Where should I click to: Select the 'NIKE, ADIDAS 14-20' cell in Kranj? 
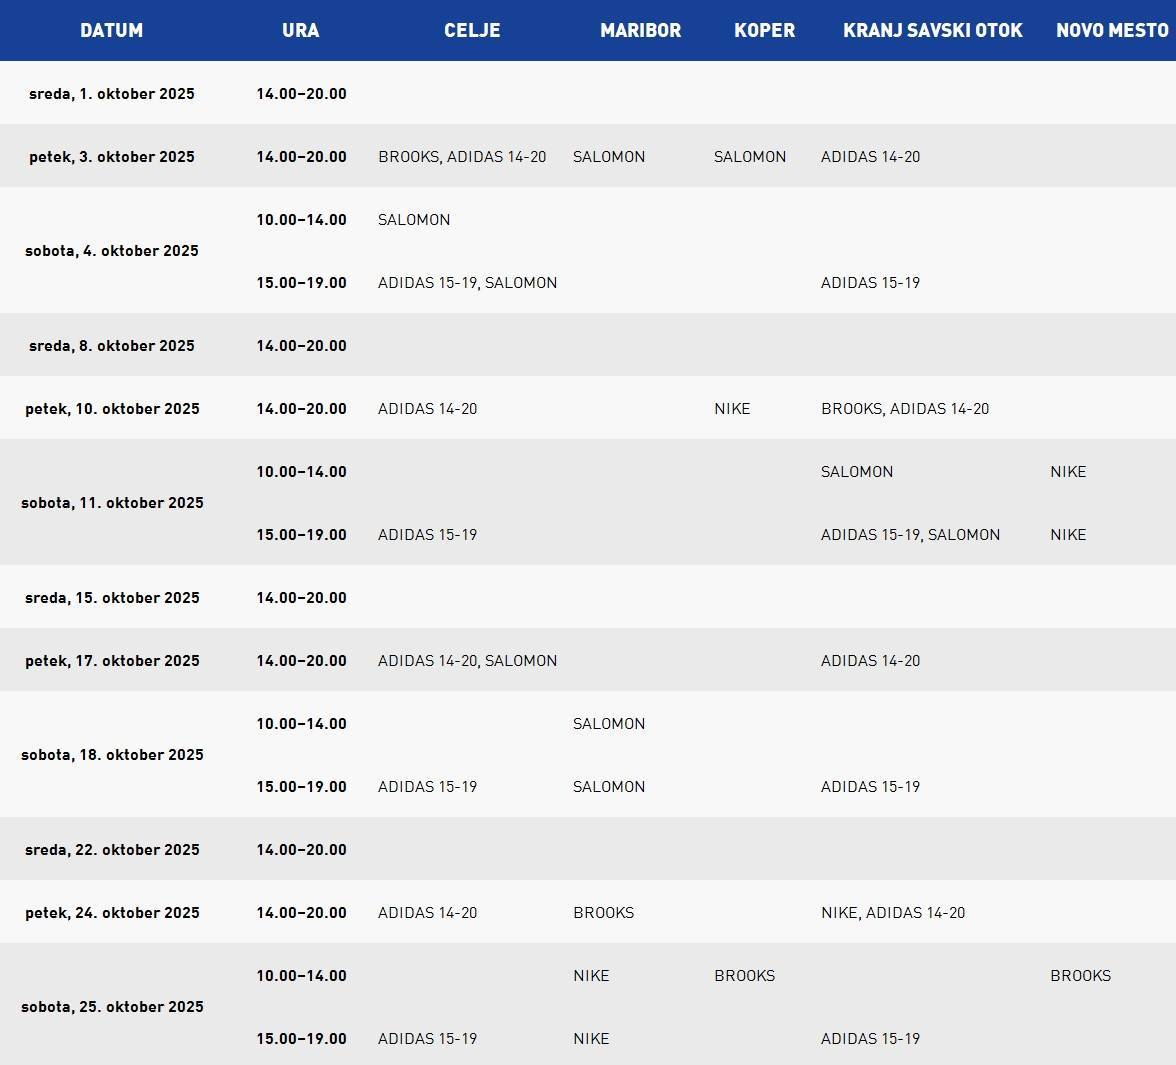(x=893, y=913)
